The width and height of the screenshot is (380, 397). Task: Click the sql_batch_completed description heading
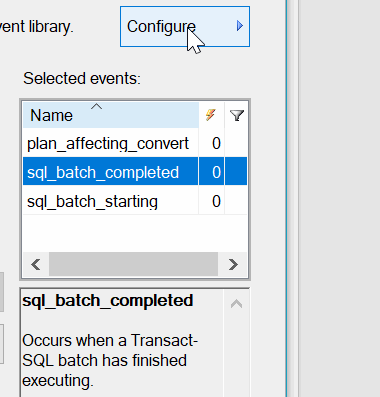click(x=108, y=301)
